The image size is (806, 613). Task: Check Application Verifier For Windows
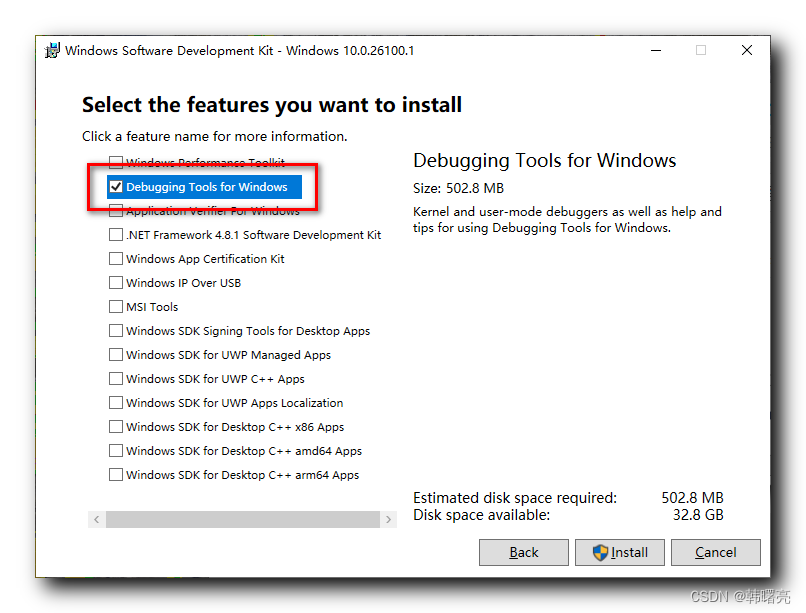click(x=116, y=211)
